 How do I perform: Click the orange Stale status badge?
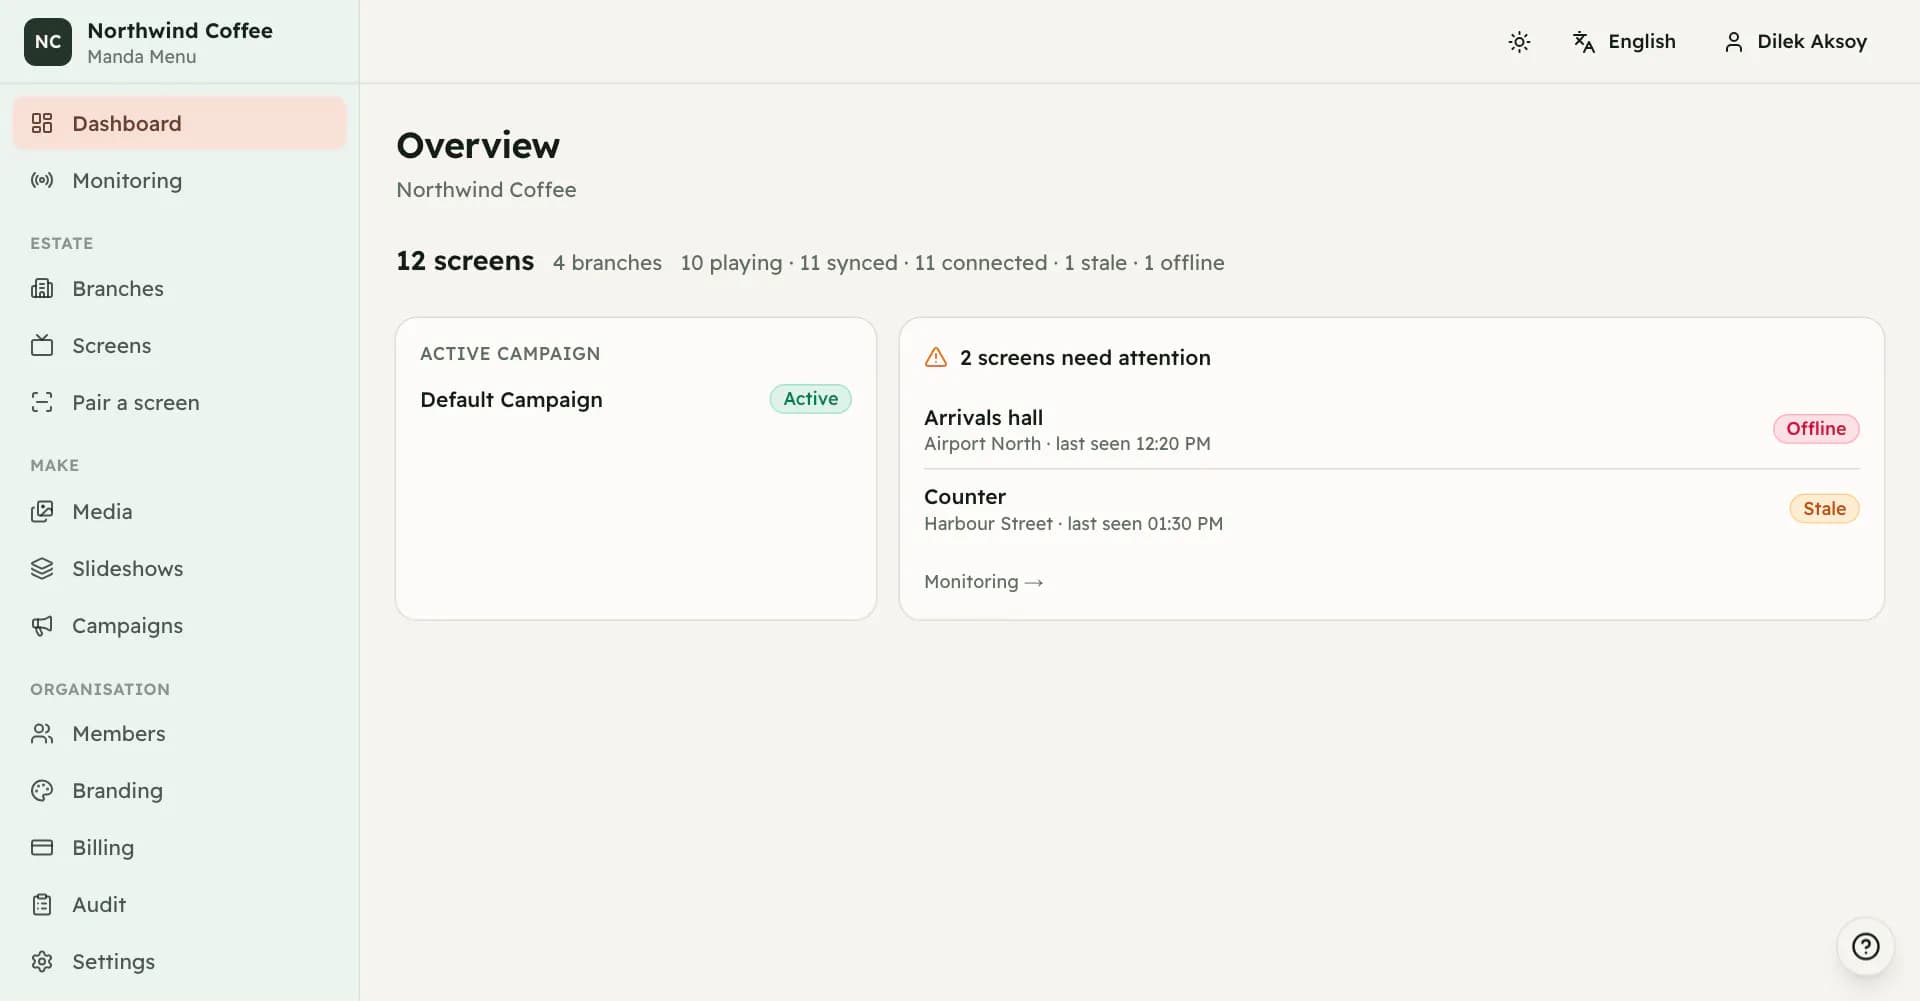tap(1824, 508)
